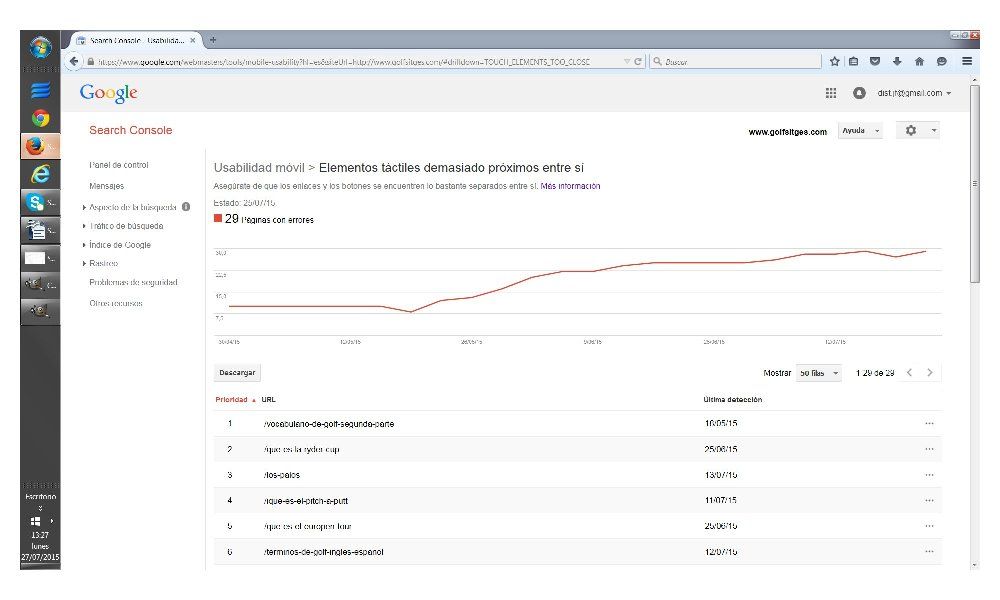
Task: Open the second GIMP taskbar entry
Action: point(40,311)
